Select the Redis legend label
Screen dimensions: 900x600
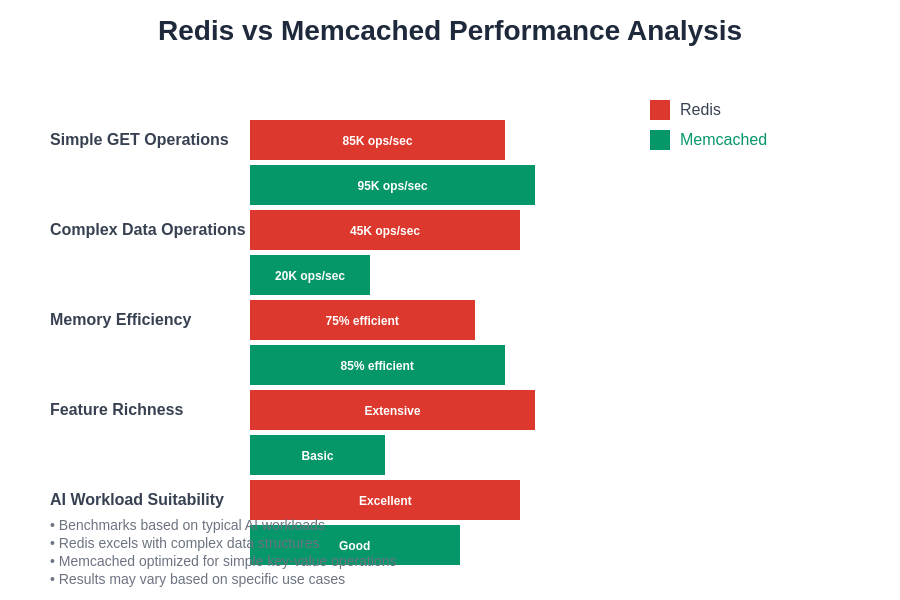pos(700,110)
